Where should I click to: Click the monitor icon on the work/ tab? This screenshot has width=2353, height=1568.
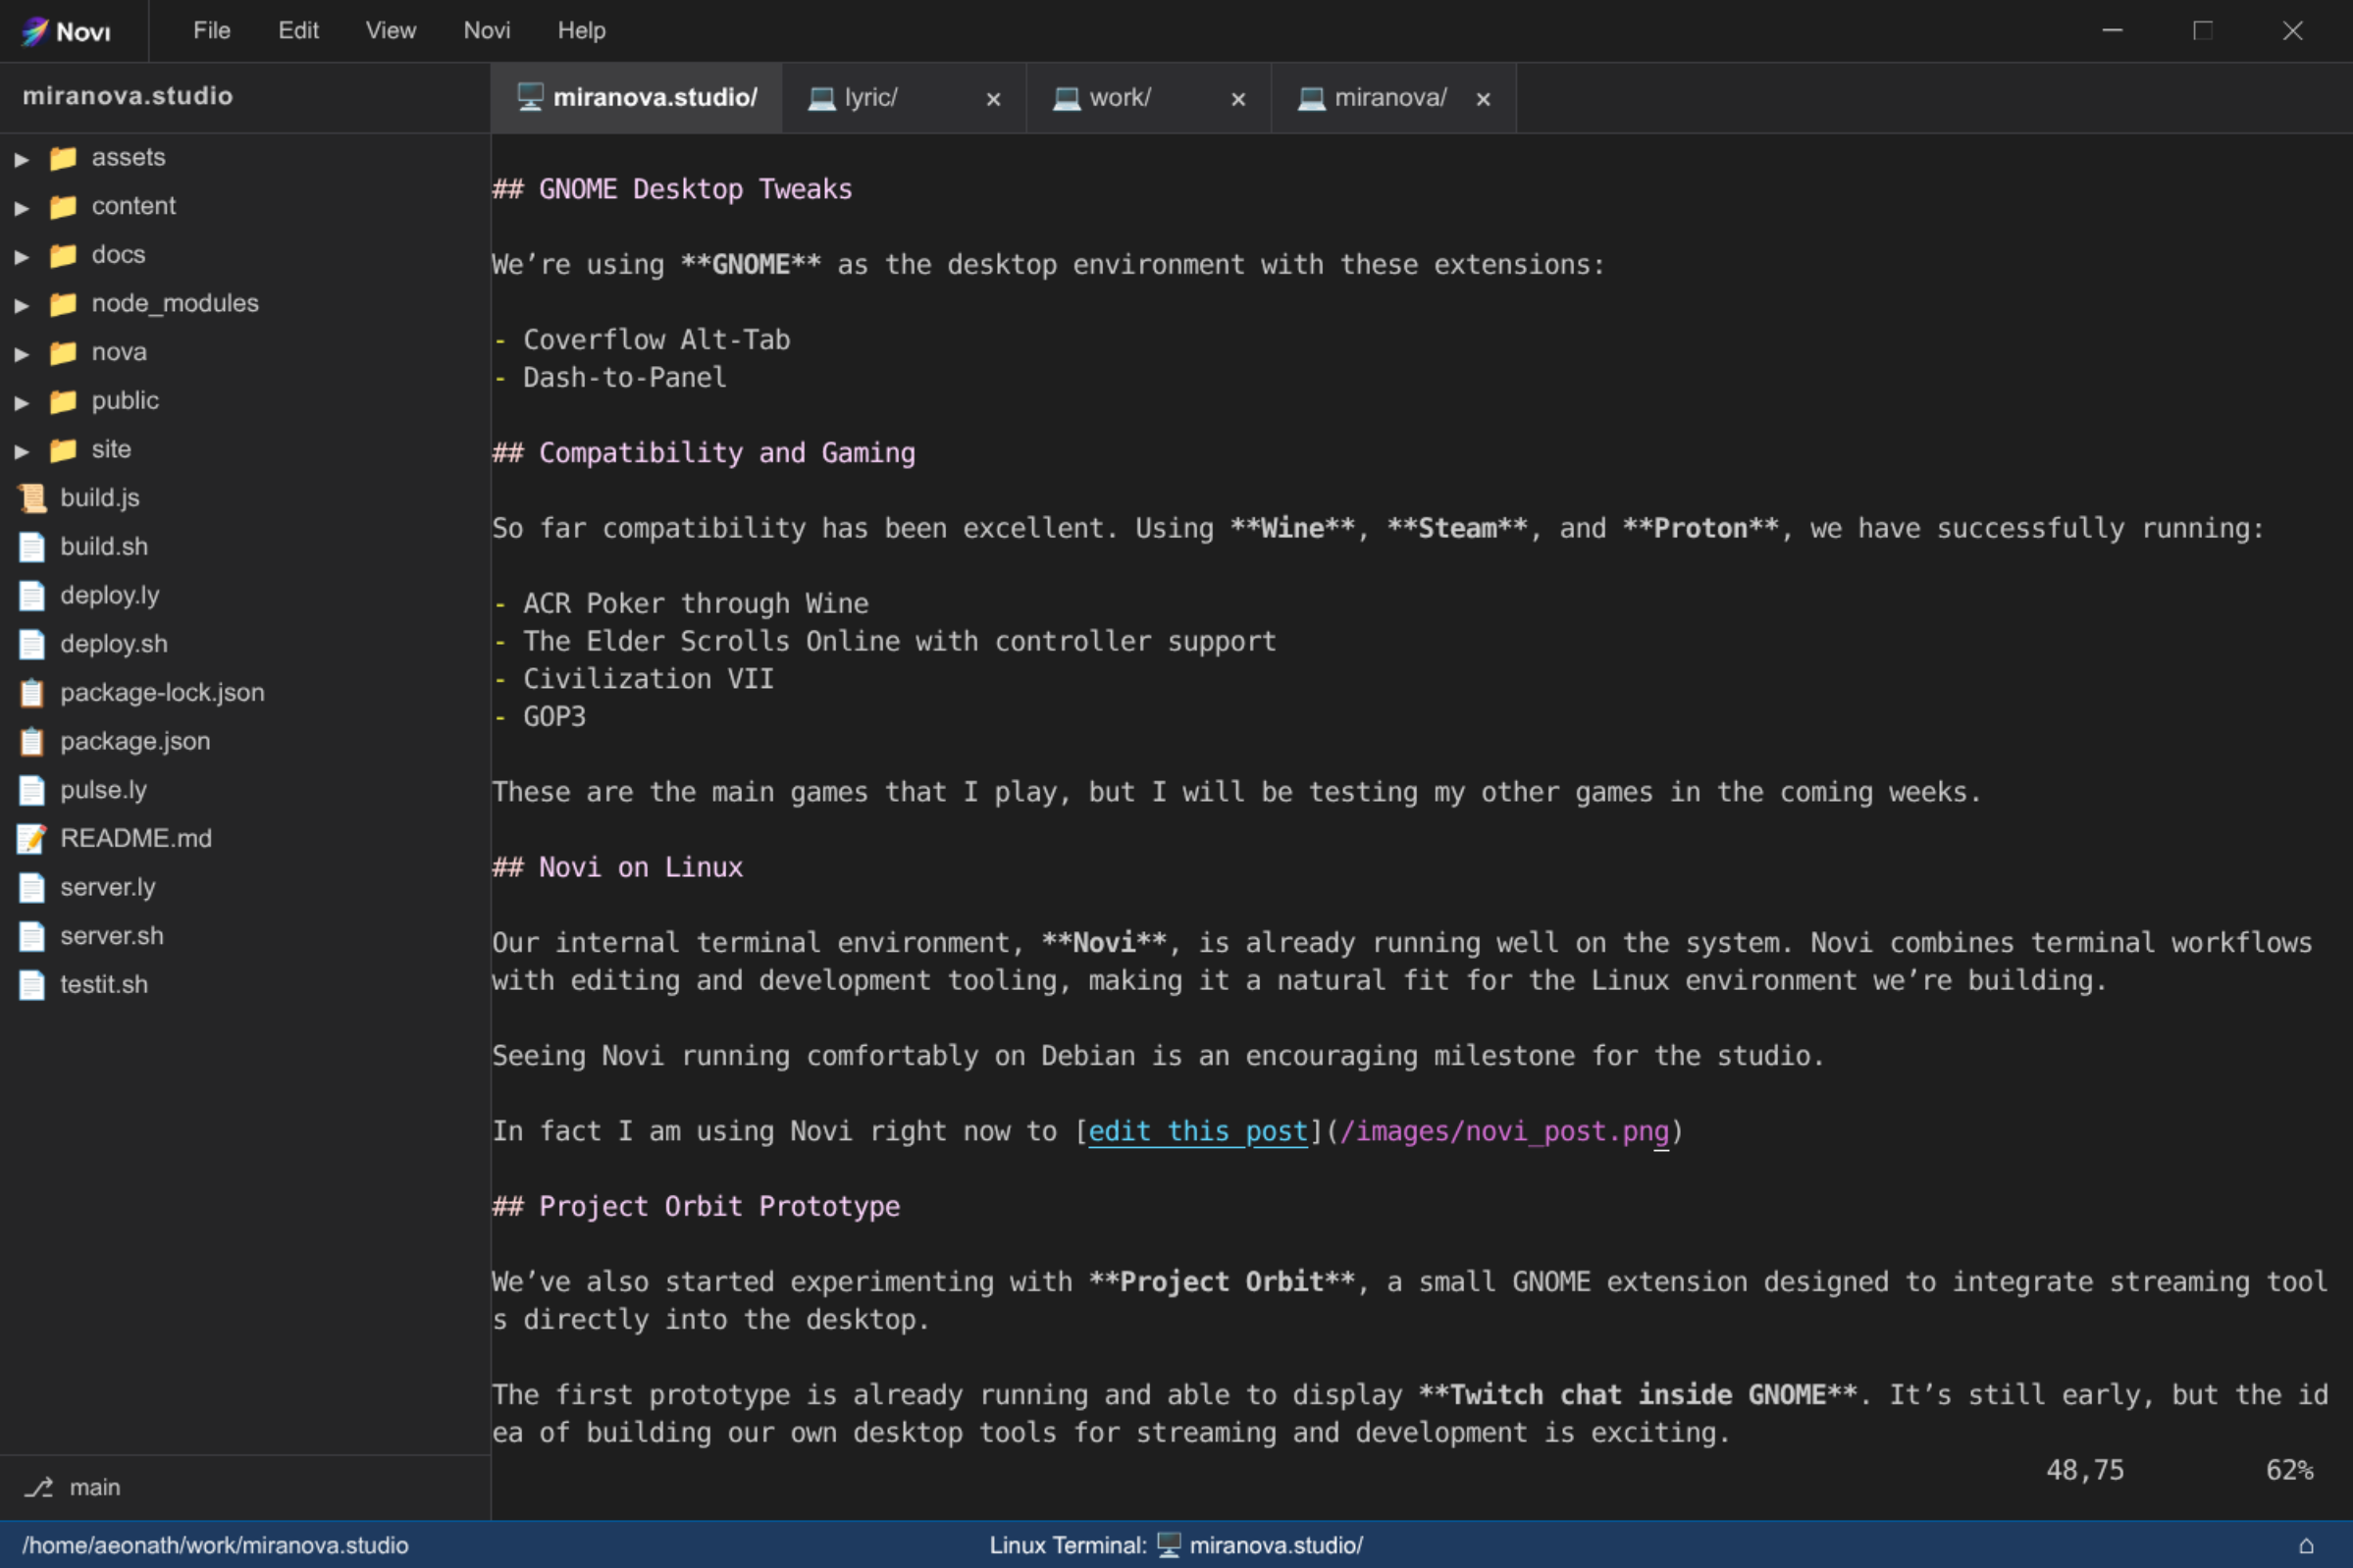click(x=1066, y=97)
